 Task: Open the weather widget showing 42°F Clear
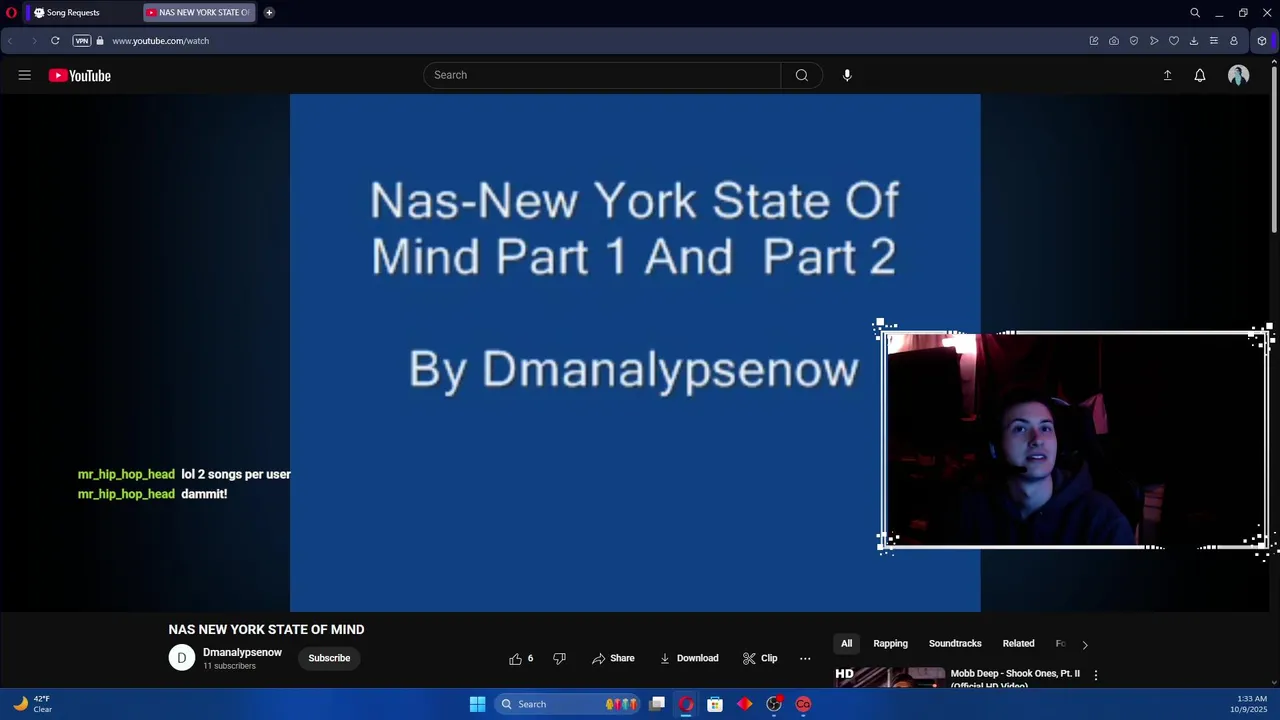(31, 704)
